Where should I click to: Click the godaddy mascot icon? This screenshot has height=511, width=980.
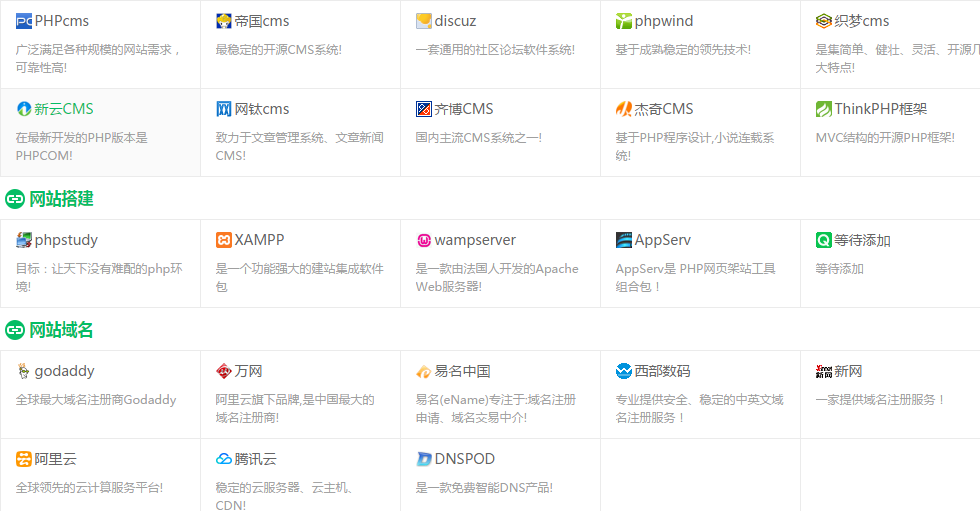click(24, 371)
